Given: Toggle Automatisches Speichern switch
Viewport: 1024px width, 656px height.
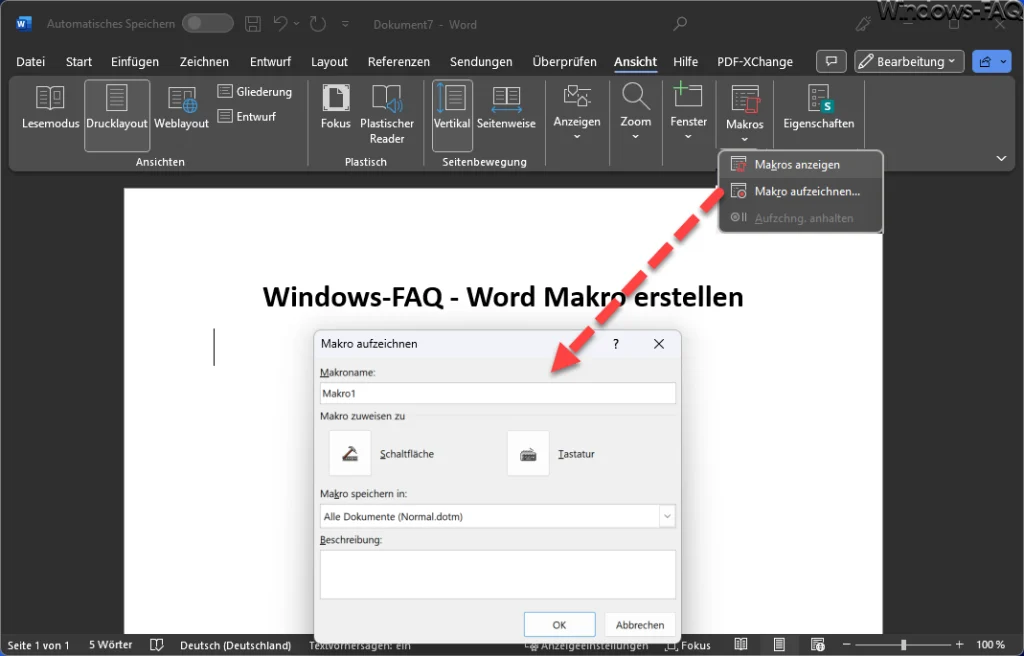Looking at the screenshot, I should pos(208,24).
